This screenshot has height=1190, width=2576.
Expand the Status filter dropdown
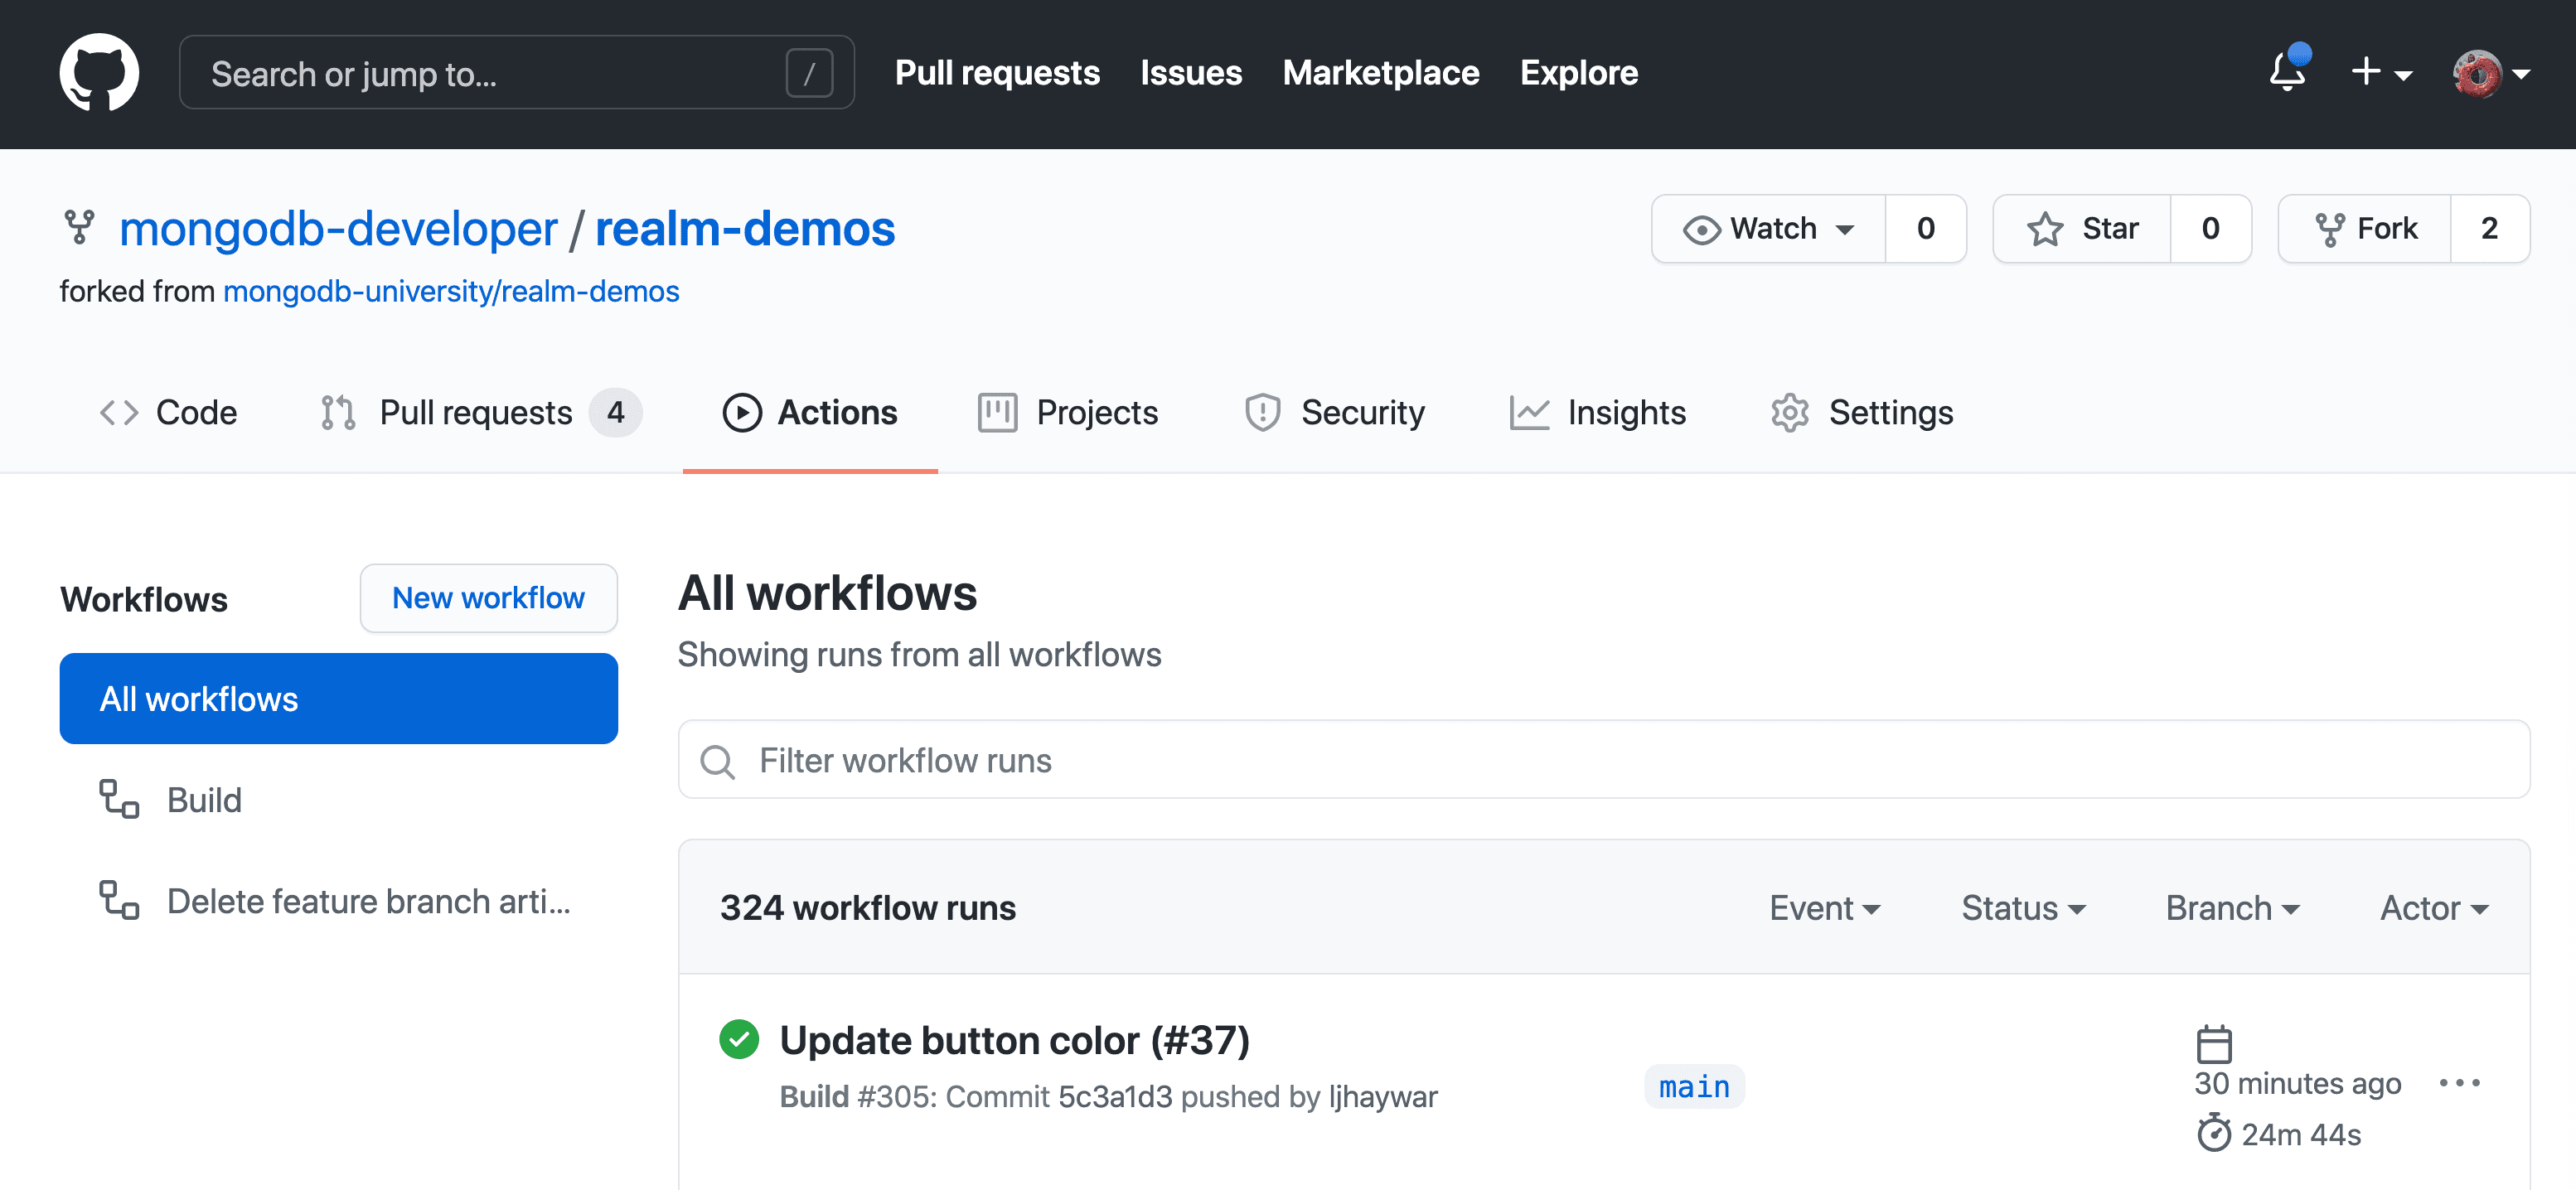(2024, 906)
